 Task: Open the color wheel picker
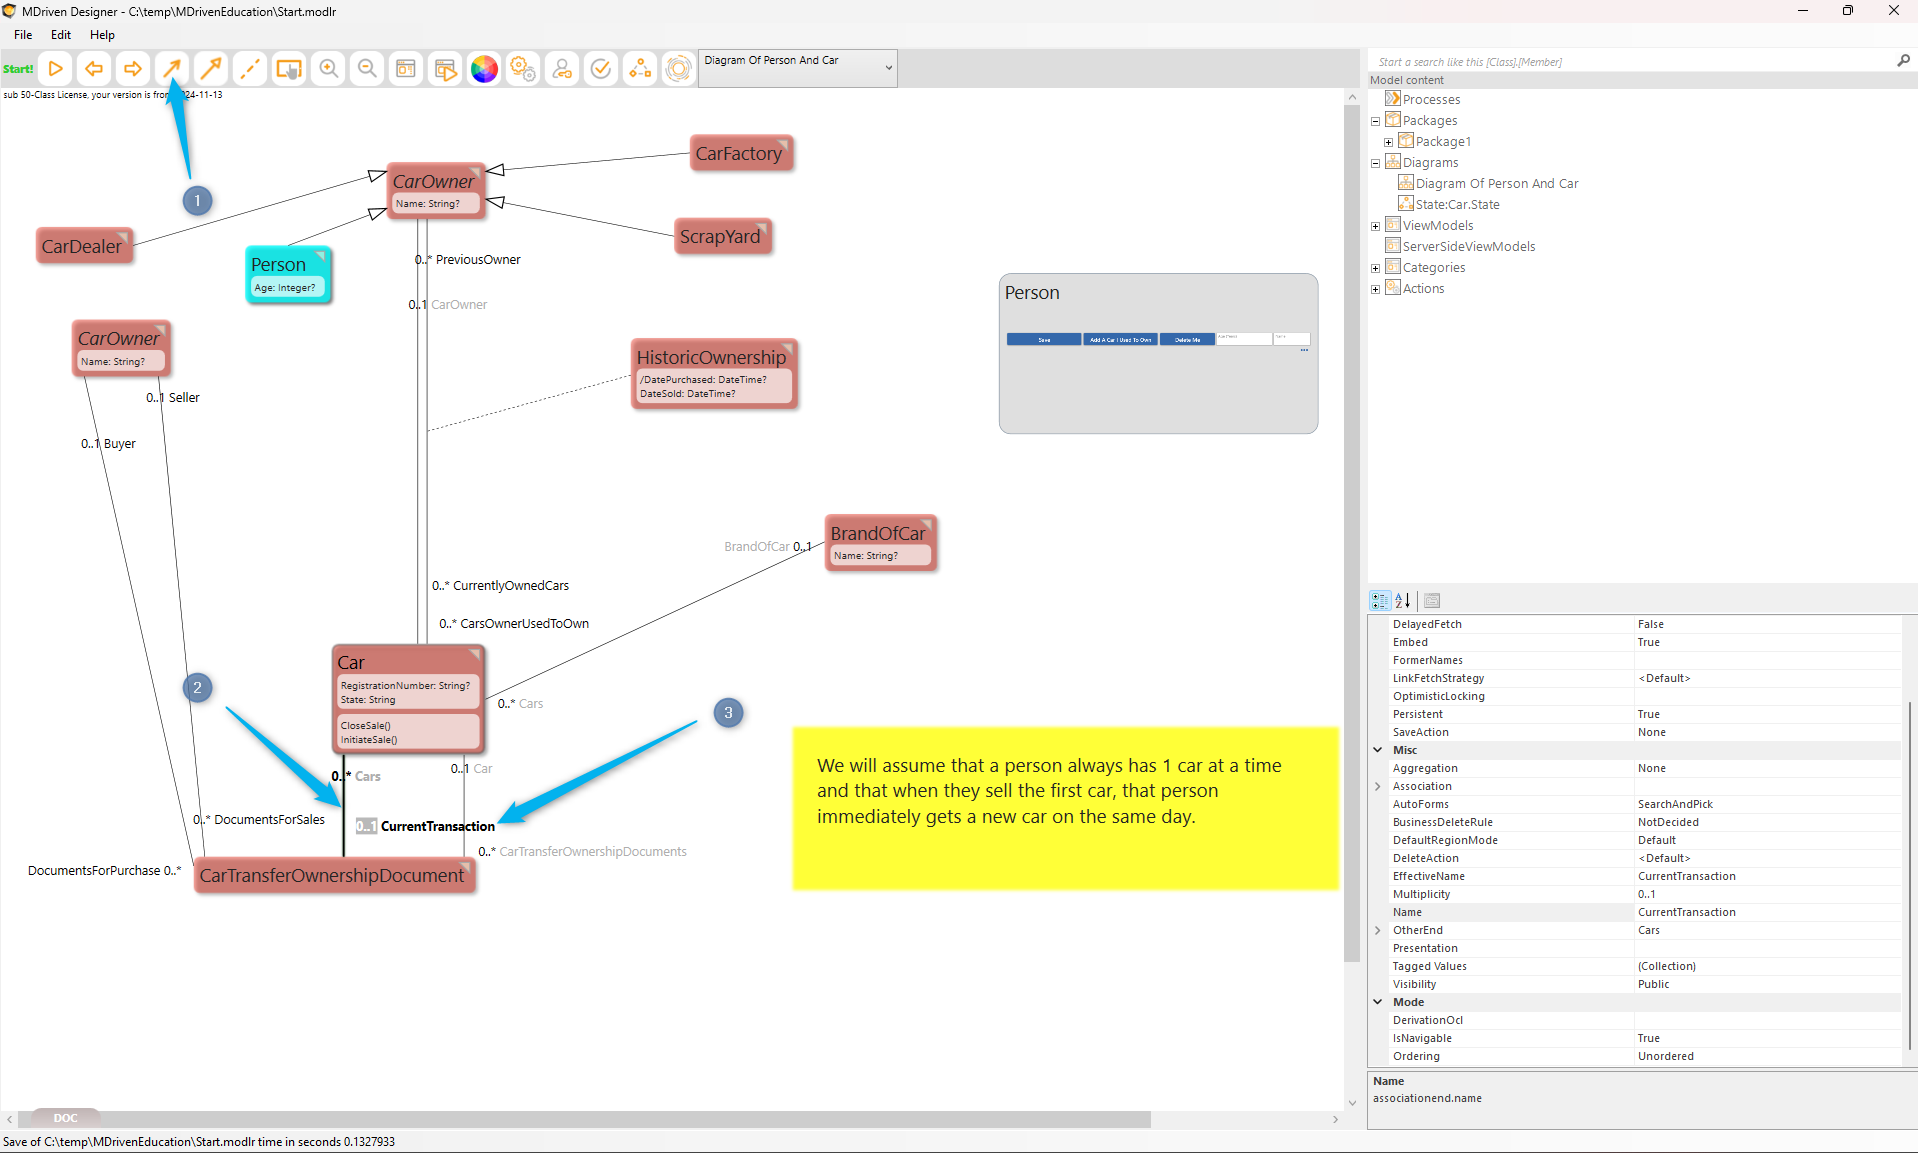tap(484, 69)
